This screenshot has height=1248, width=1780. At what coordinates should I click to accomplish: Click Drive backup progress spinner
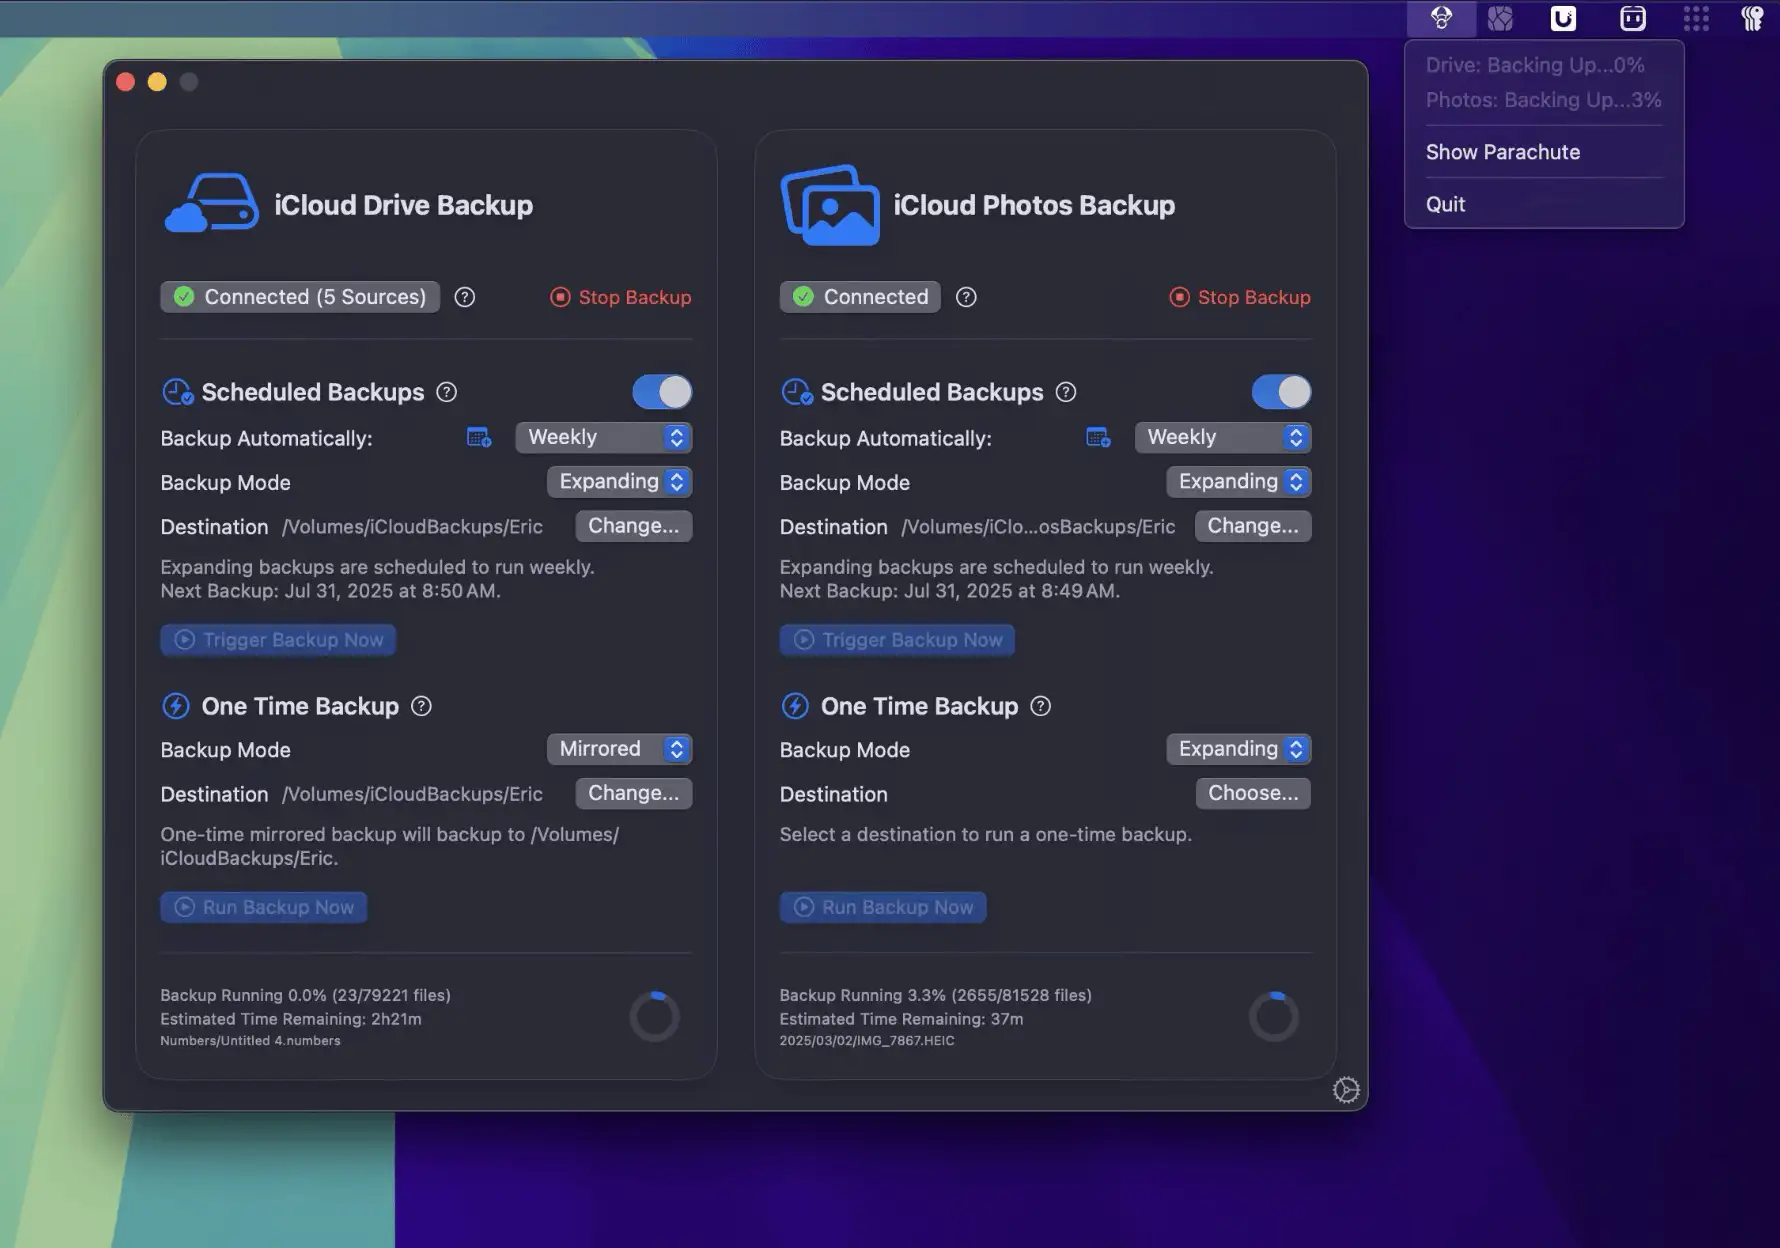click(x=654, y=1017)
